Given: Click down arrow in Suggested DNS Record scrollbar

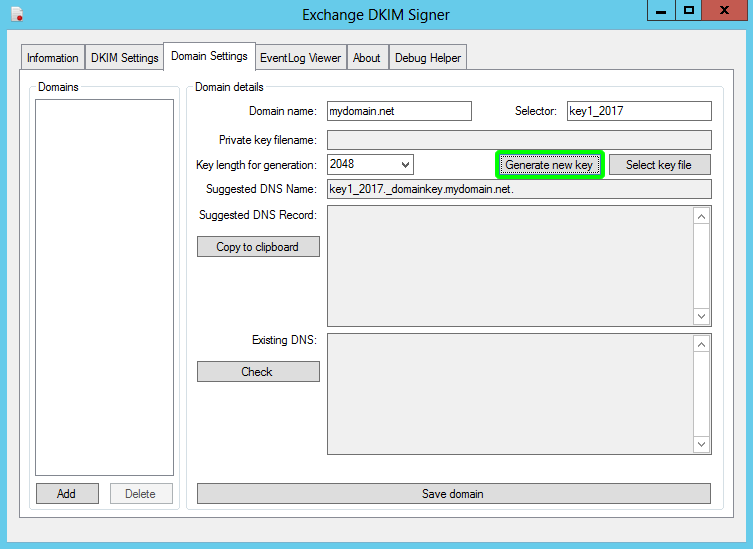Looking at the screenshot, I should point(701,316).
